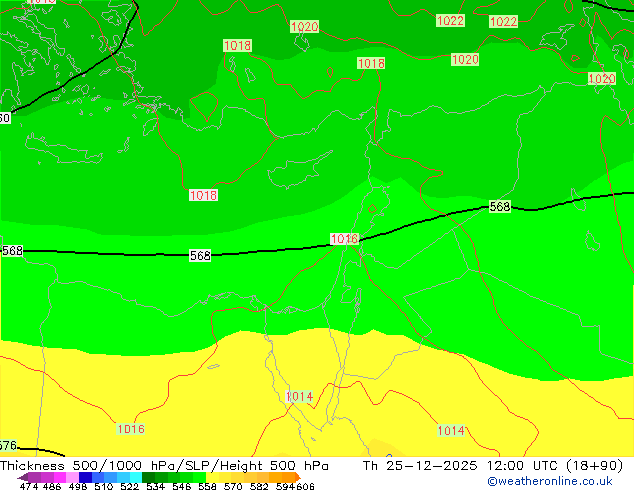Click the purple arrow tip starting the legend
This screenshot has width=634, height=490.
pos(23,477)
